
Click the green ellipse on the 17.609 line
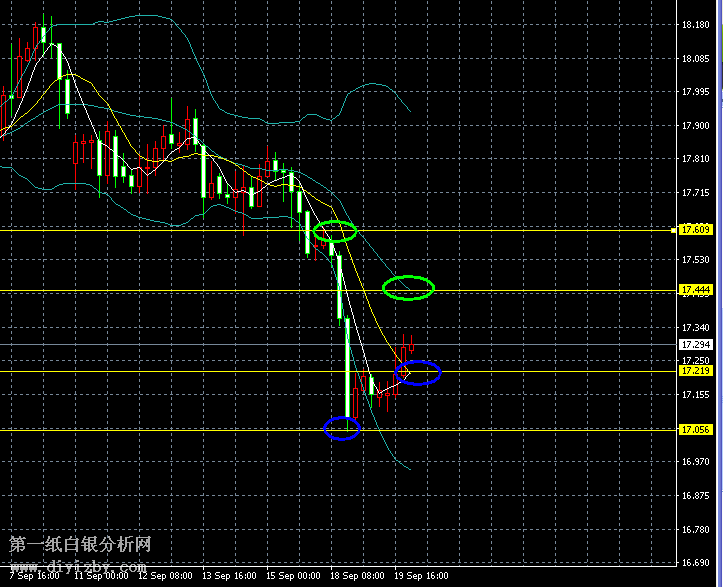pos(335,231)
